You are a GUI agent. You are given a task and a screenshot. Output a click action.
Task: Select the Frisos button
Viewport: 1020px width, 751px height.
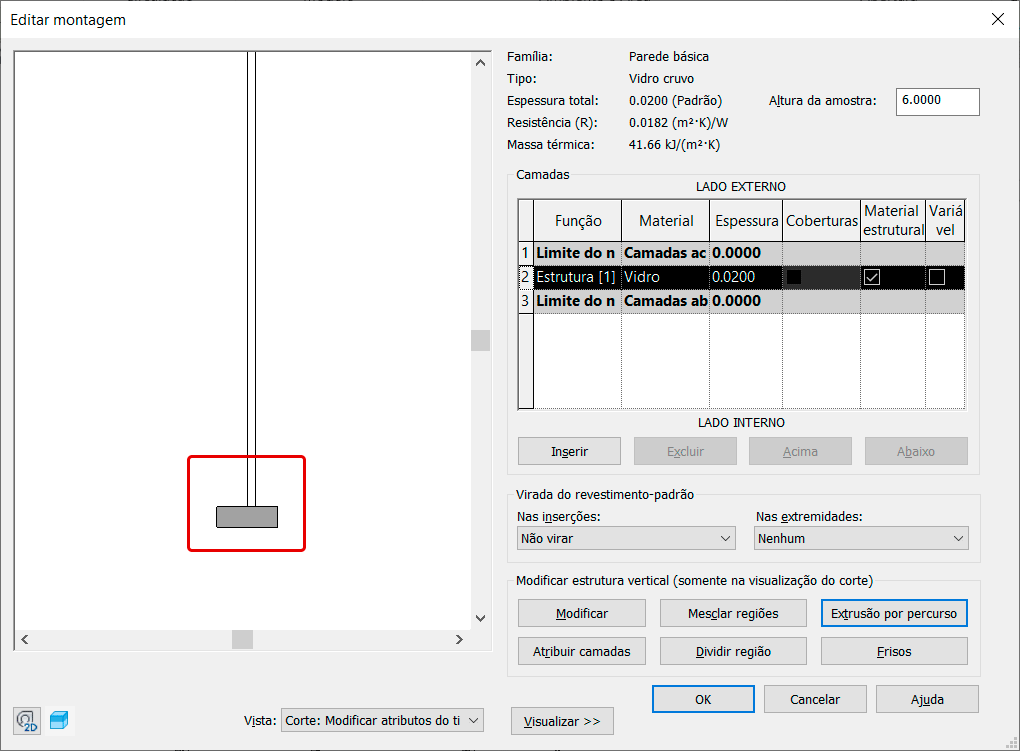tap(894, 651)
